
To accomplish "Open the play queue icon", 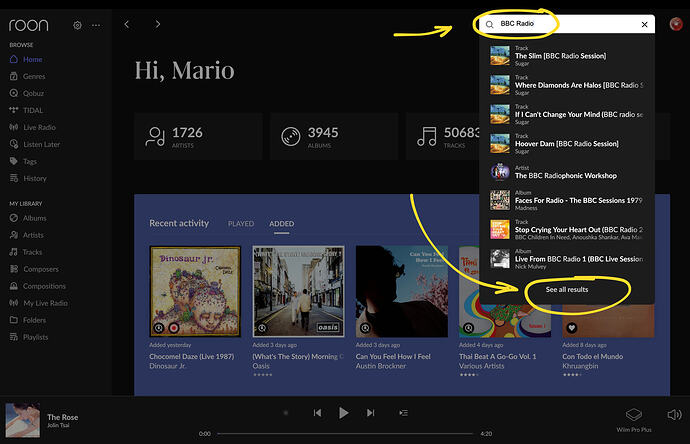I will [x=404, y=413].
